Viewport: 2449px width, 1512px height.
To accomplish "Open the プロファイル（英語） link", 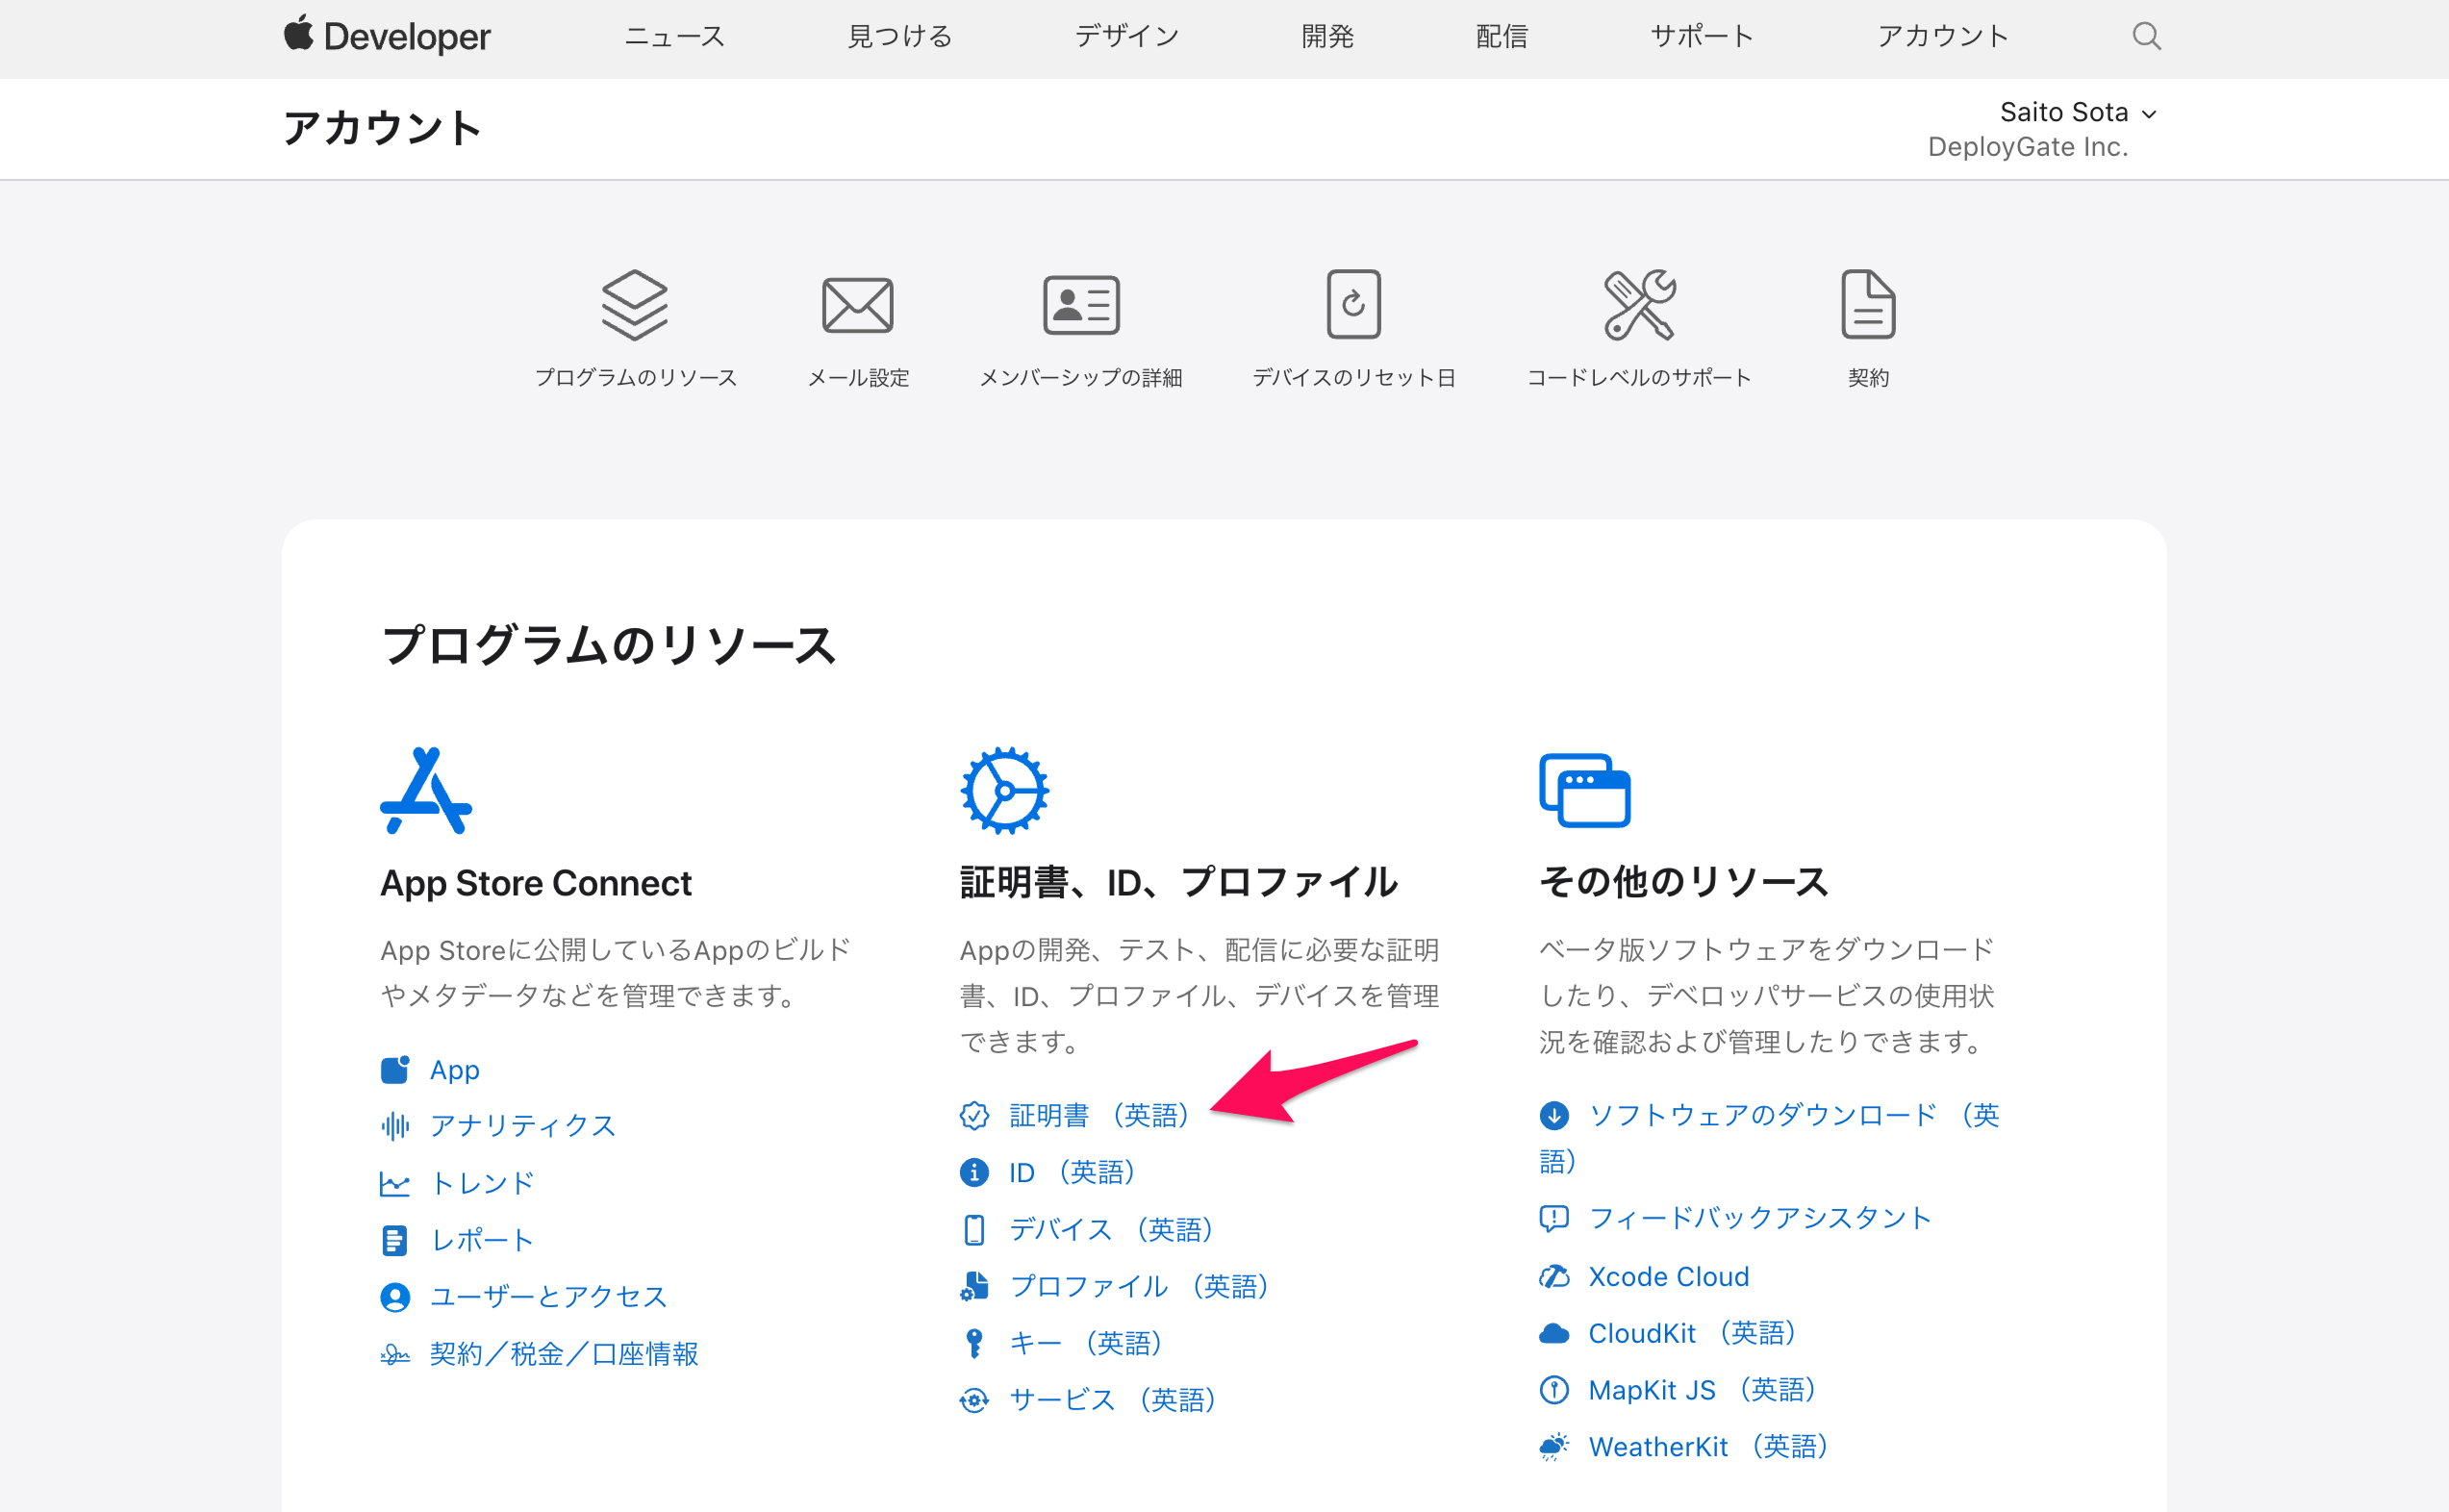I will (x=1138, y=1286).
